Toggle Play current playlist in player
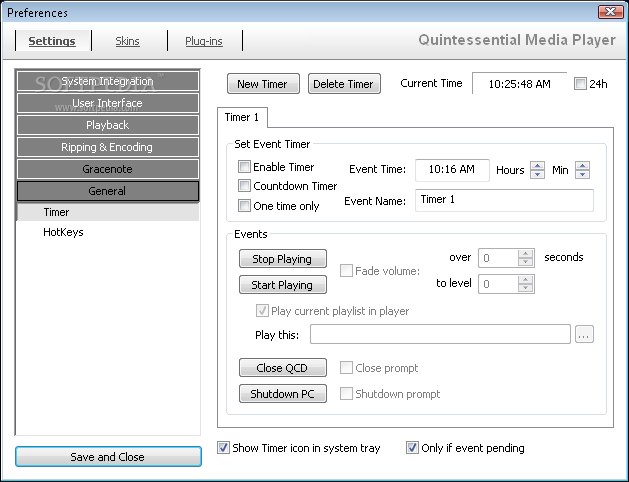 262,310
